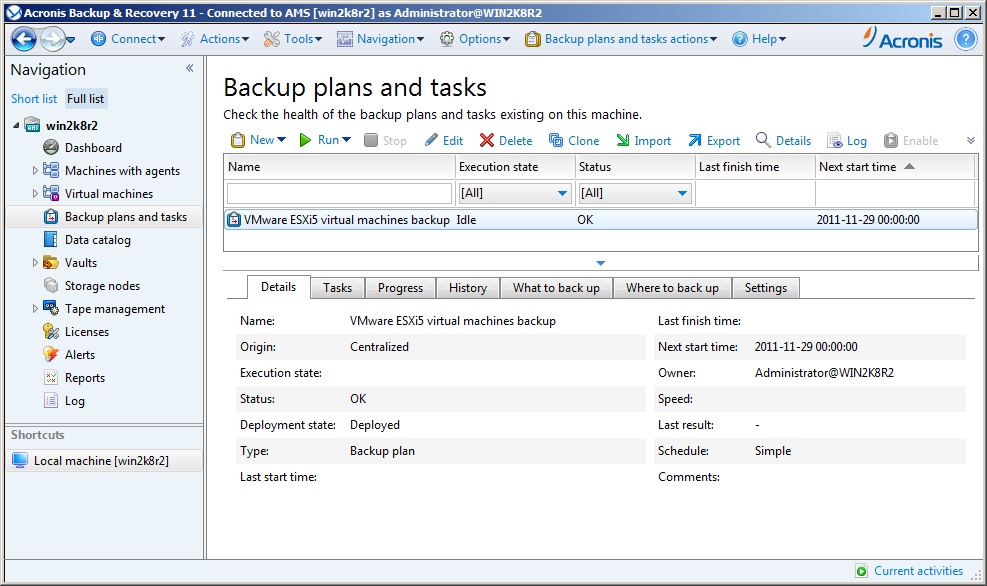Viewport: 987px width, 586px height.
Task: Switch to the History tab
Action: pos(468,288)
